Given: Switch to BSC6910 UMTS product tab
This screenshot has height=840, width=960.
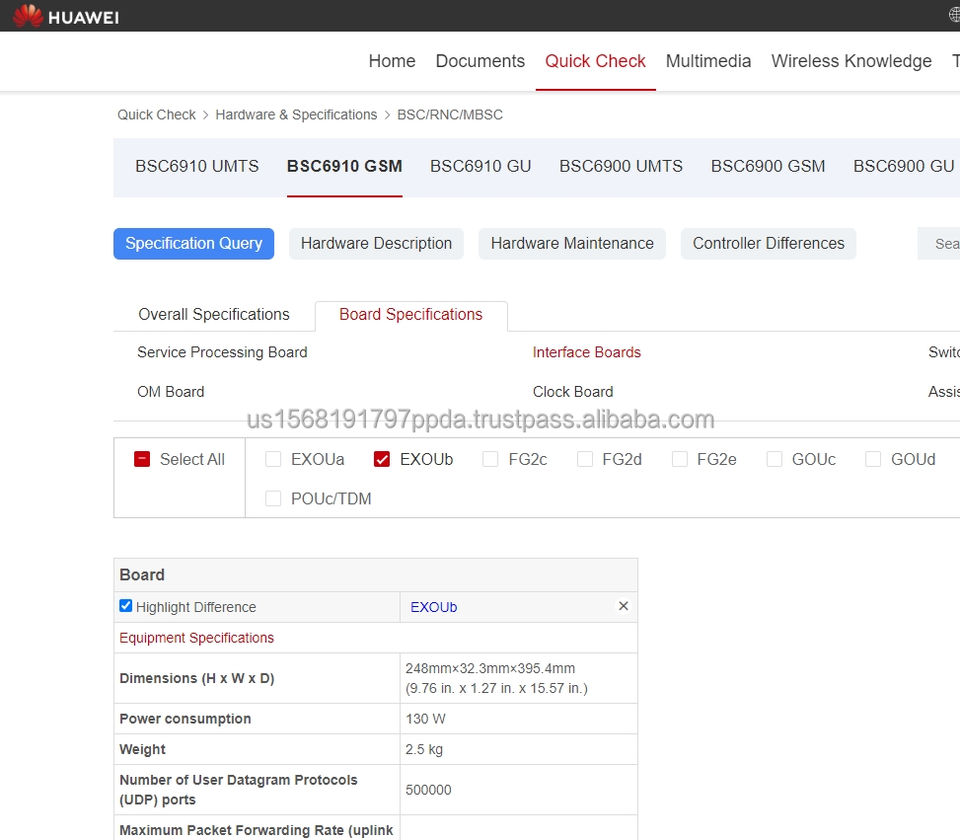Looking at the screenshot, I should 197,166.
